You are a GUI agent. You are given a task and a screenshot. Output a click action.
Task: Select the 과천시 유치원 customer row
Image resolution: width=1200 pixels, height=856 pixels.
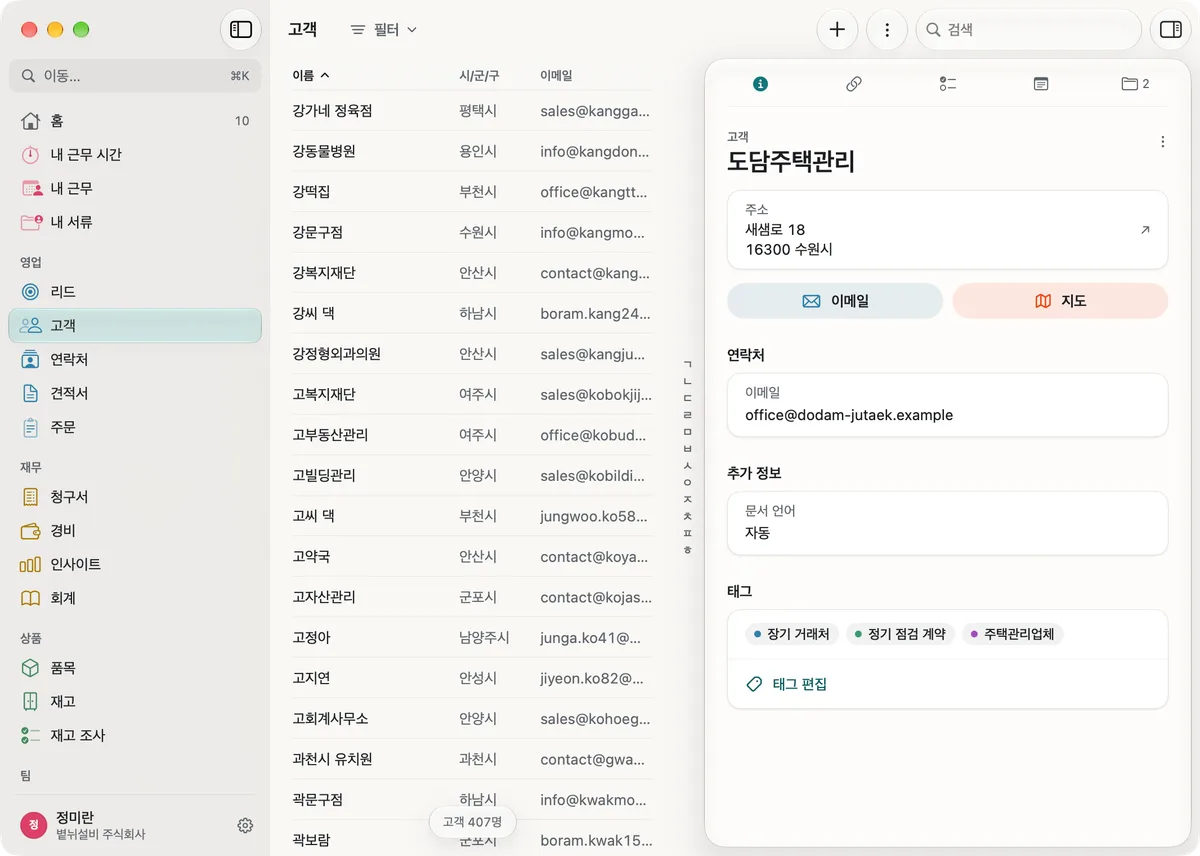pos(472,759)
